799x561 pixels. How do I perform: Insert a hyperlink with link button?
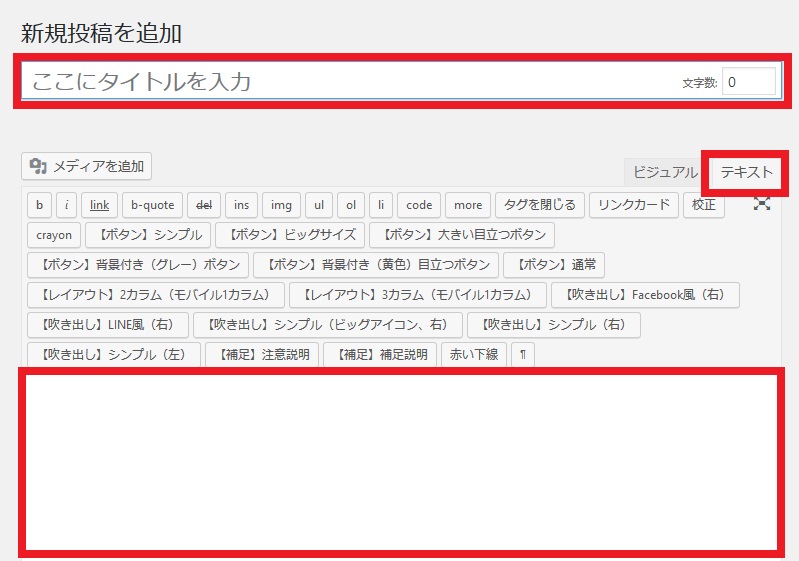tap(99, 205)
